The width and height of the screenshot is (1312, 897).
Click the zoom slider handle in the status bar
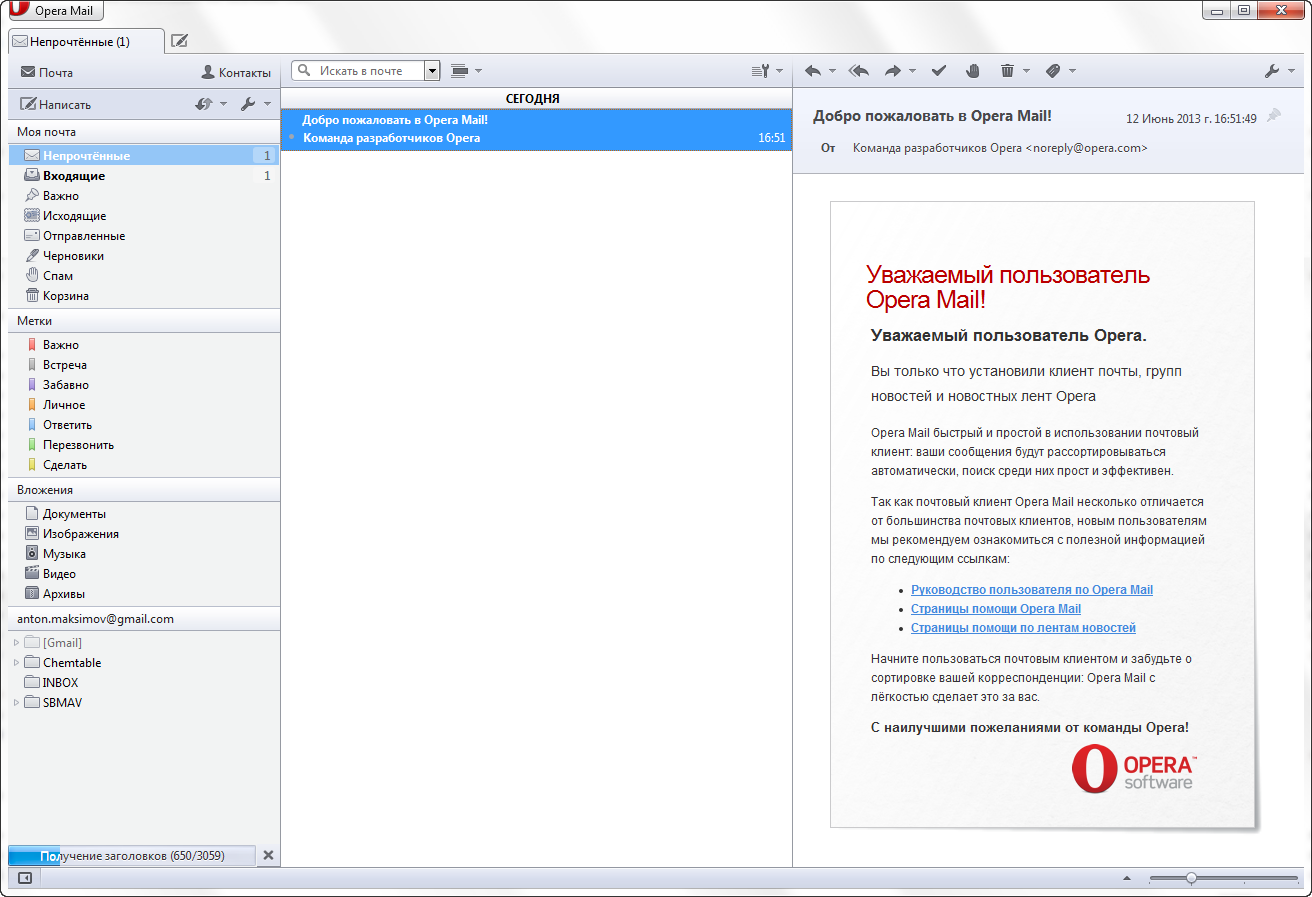click(1191, 878)
